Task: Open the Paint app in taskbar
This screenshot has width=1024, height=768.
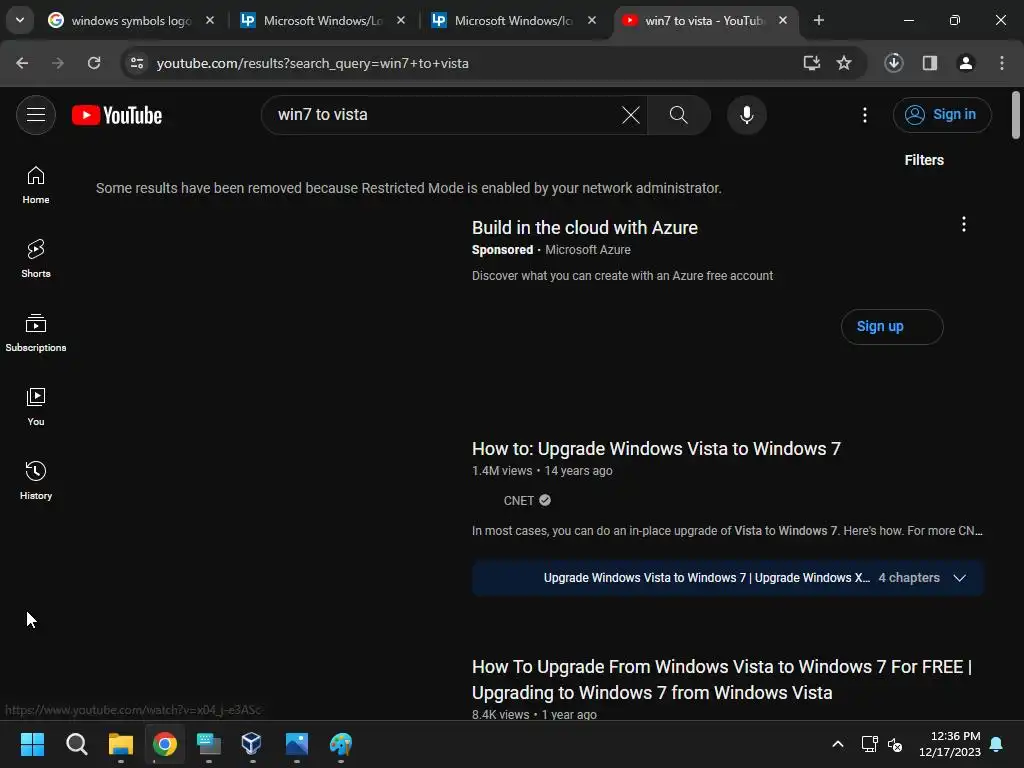Action: pyautogui.click(x=341, y=744)
